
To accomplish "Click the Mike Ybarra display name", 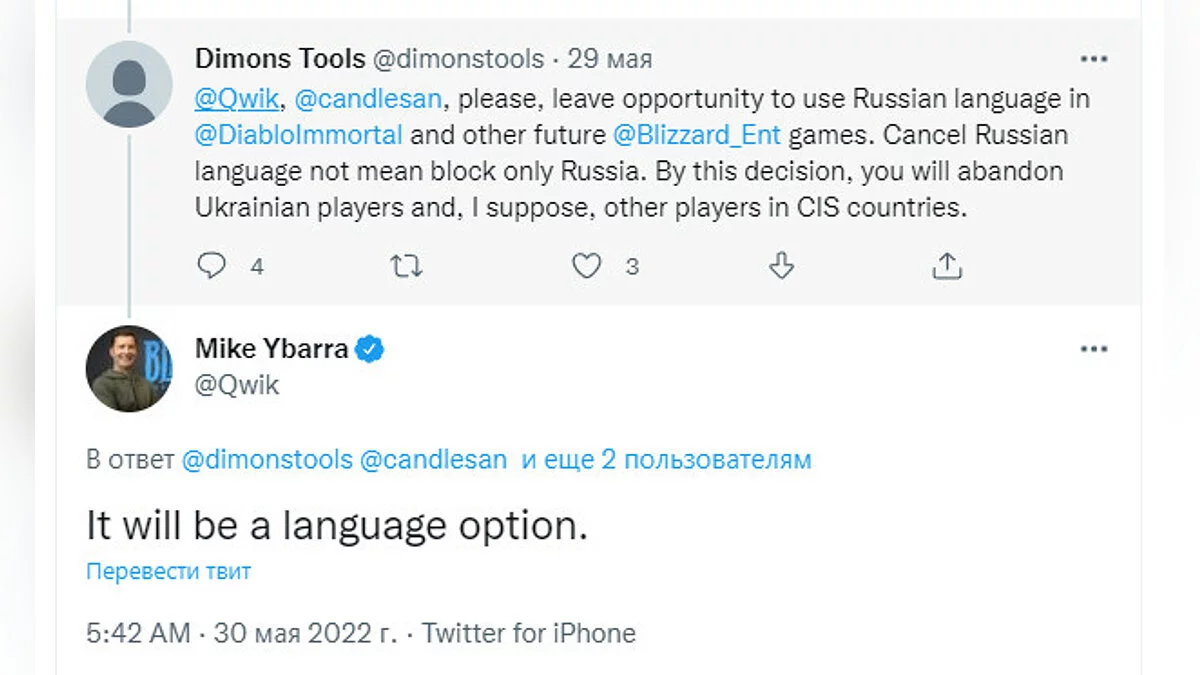I will click(271, 349).
